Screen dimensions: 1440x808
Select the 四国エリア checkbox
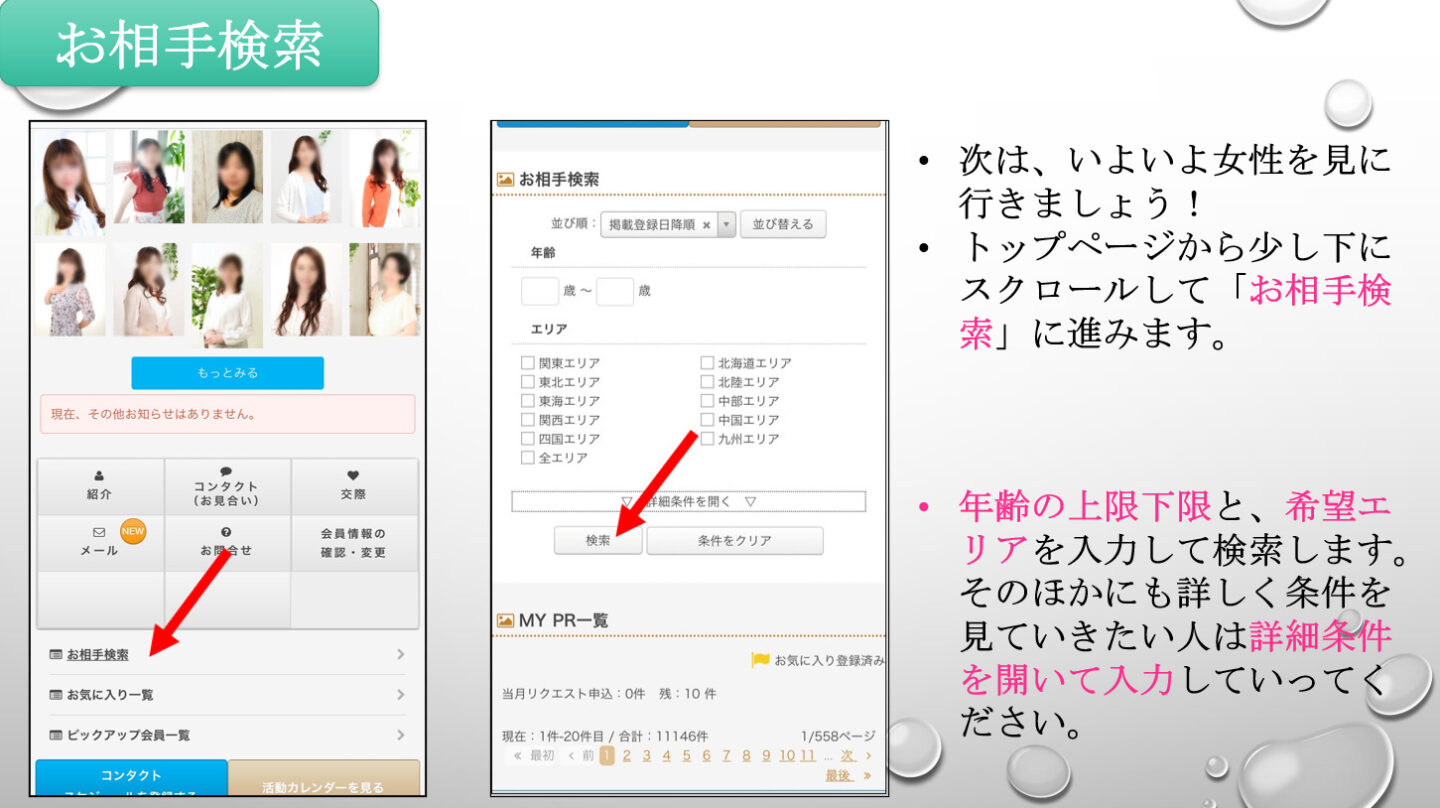528,439
